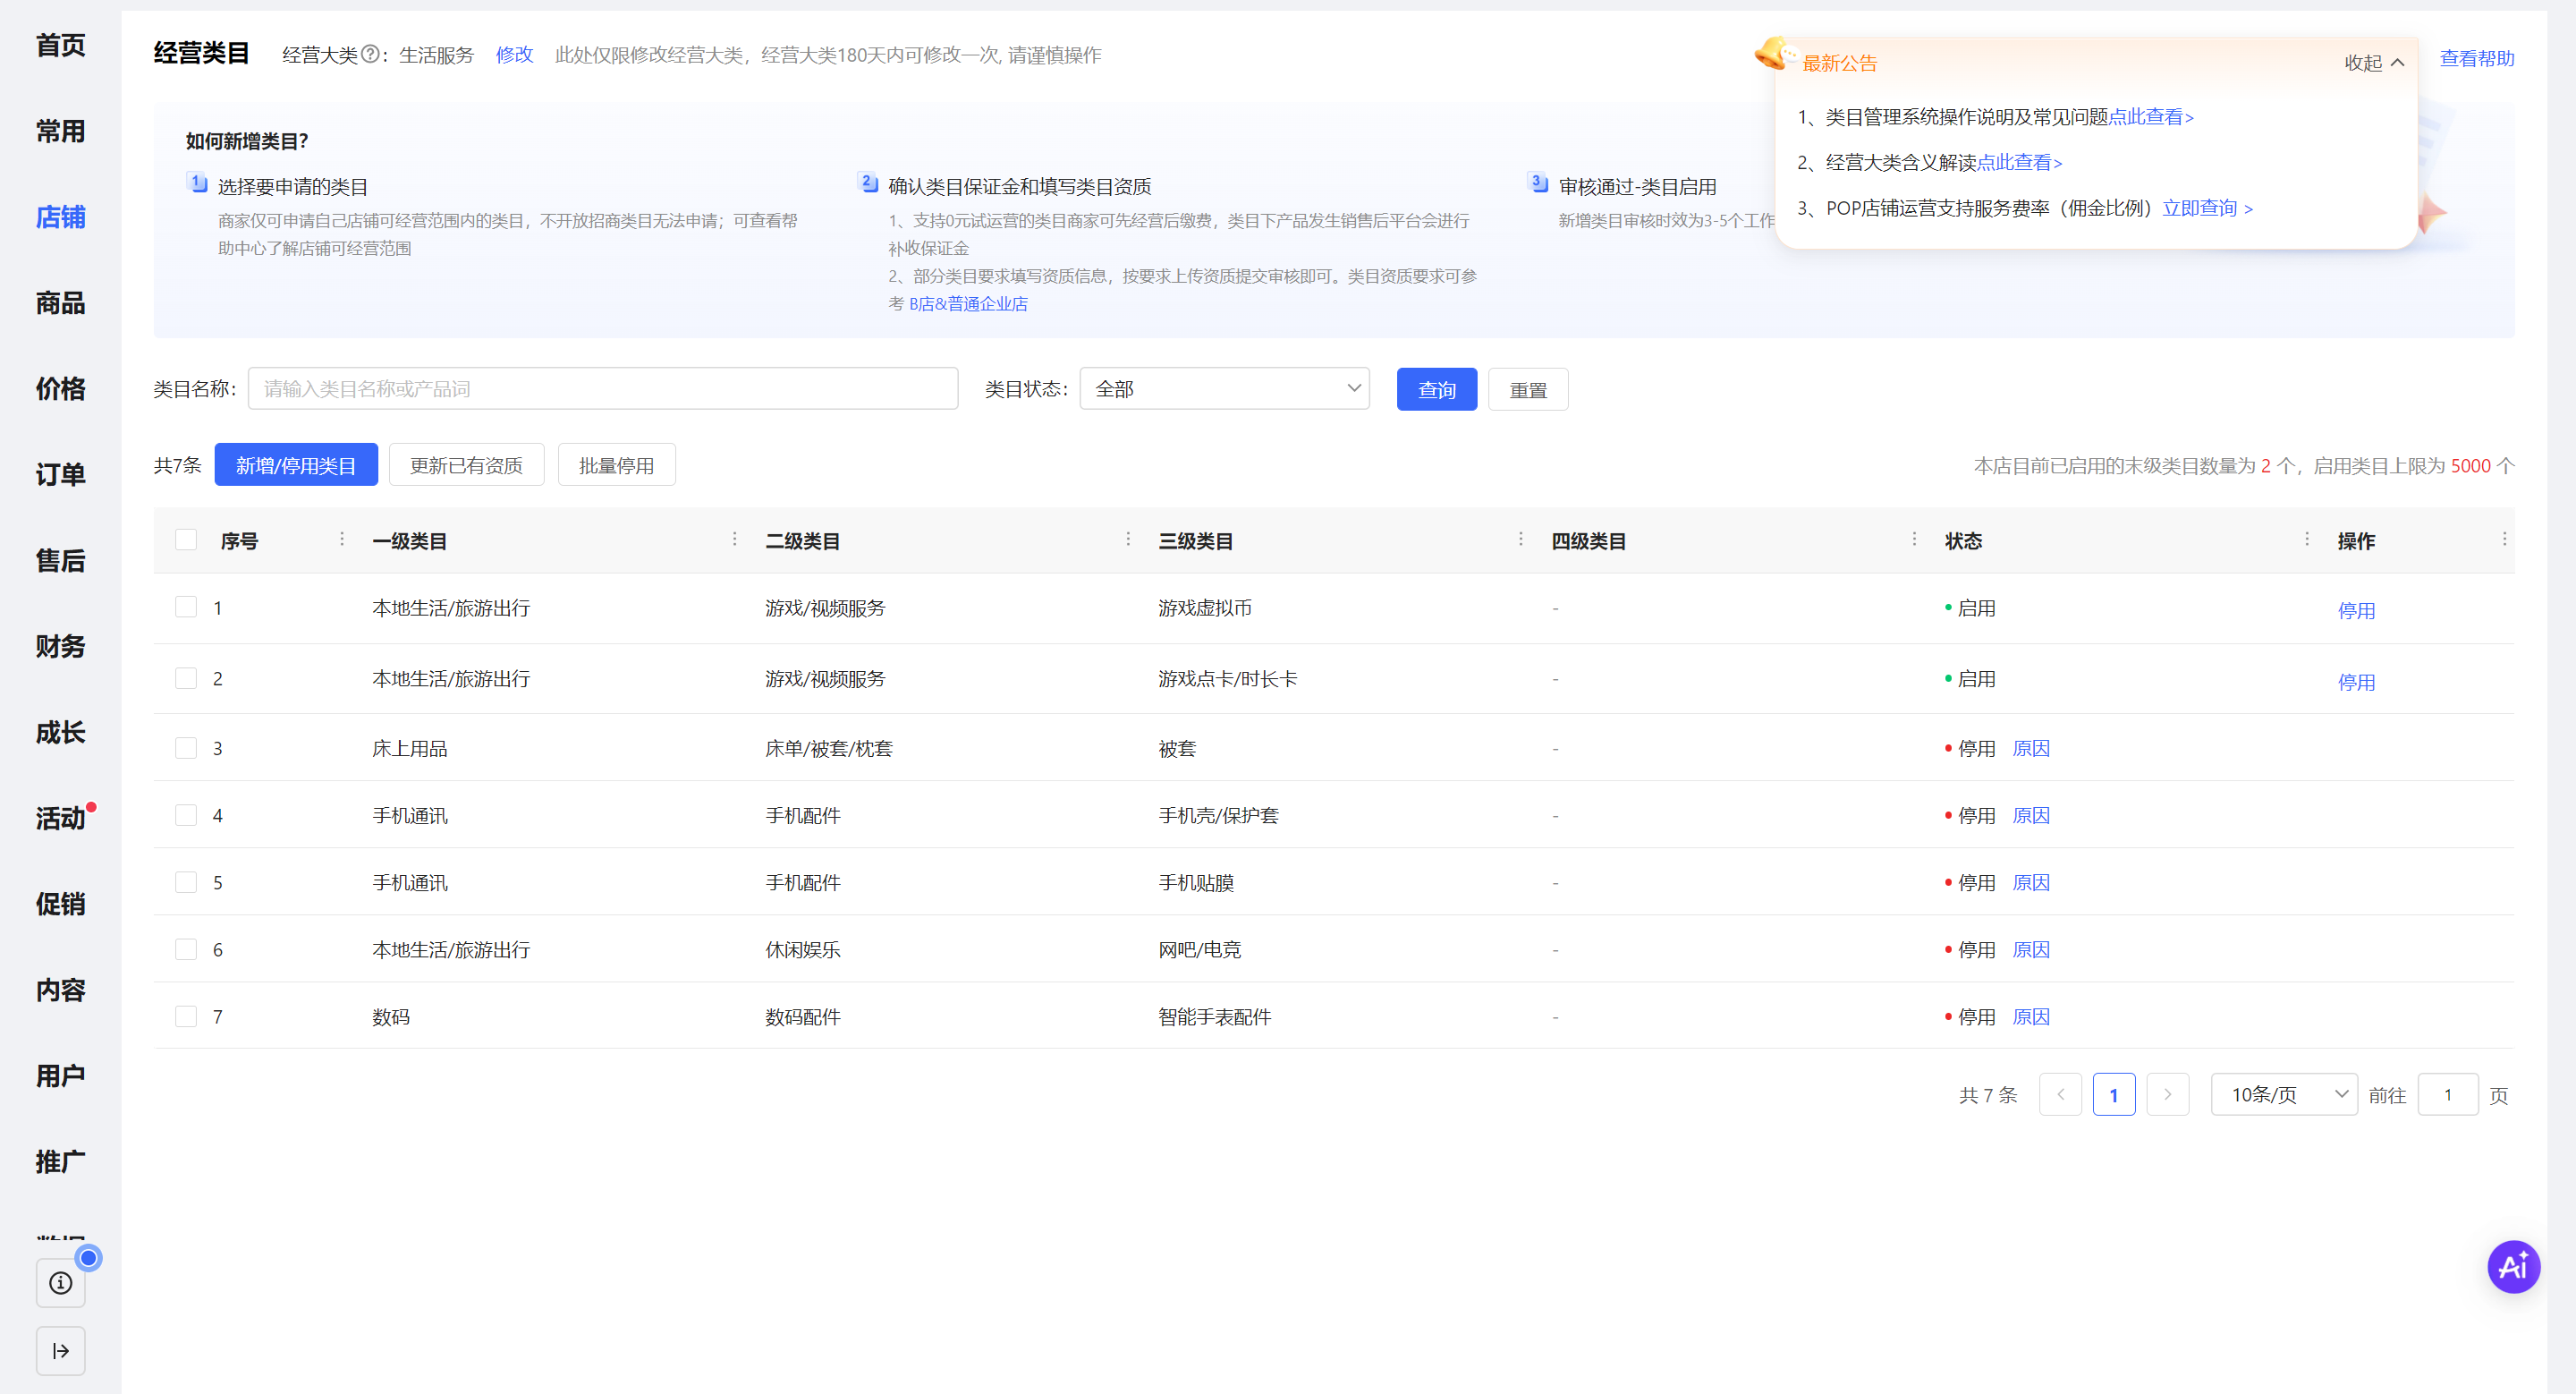Open 店铺 in the sidebar
This screenshot has height=1394, width=2576.
tap(60, 217)
